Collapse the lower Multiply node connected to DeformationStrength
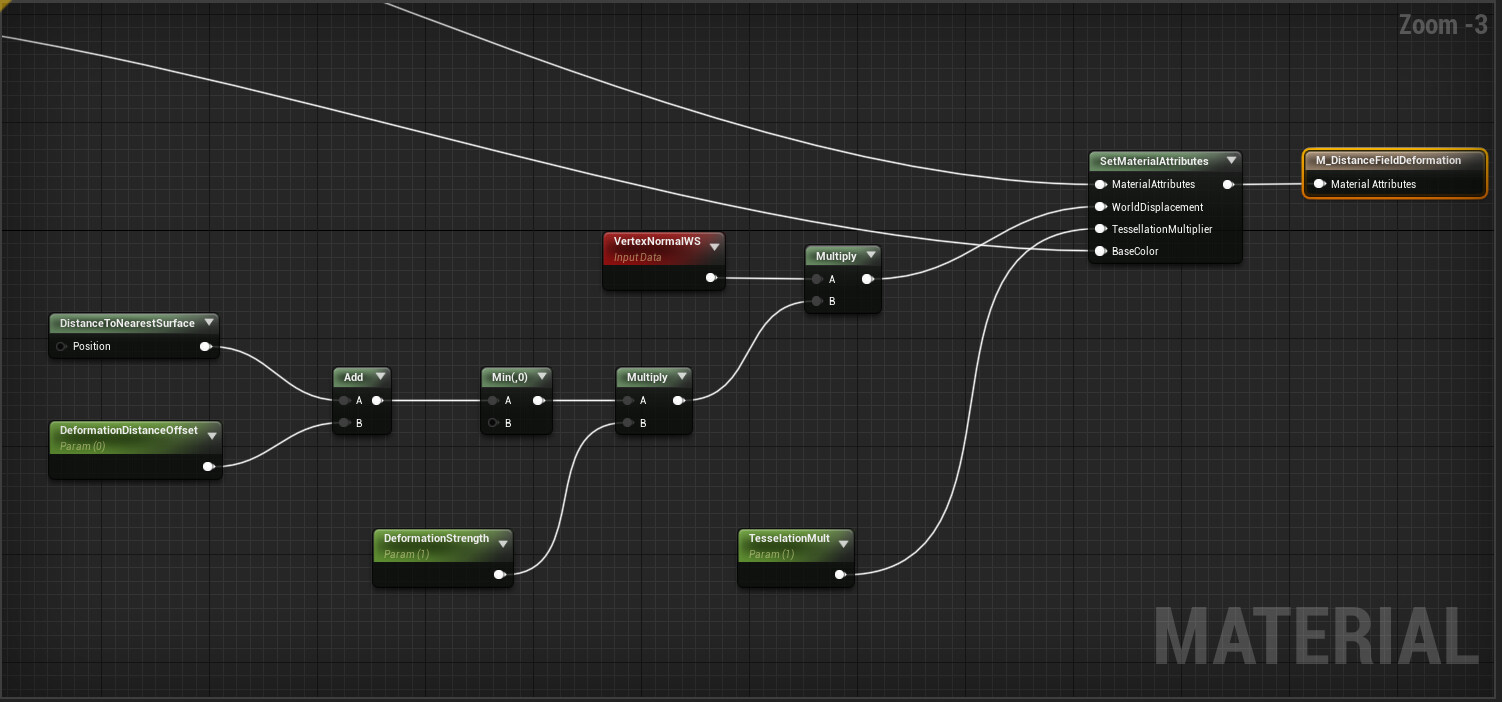 pos(681,377)
